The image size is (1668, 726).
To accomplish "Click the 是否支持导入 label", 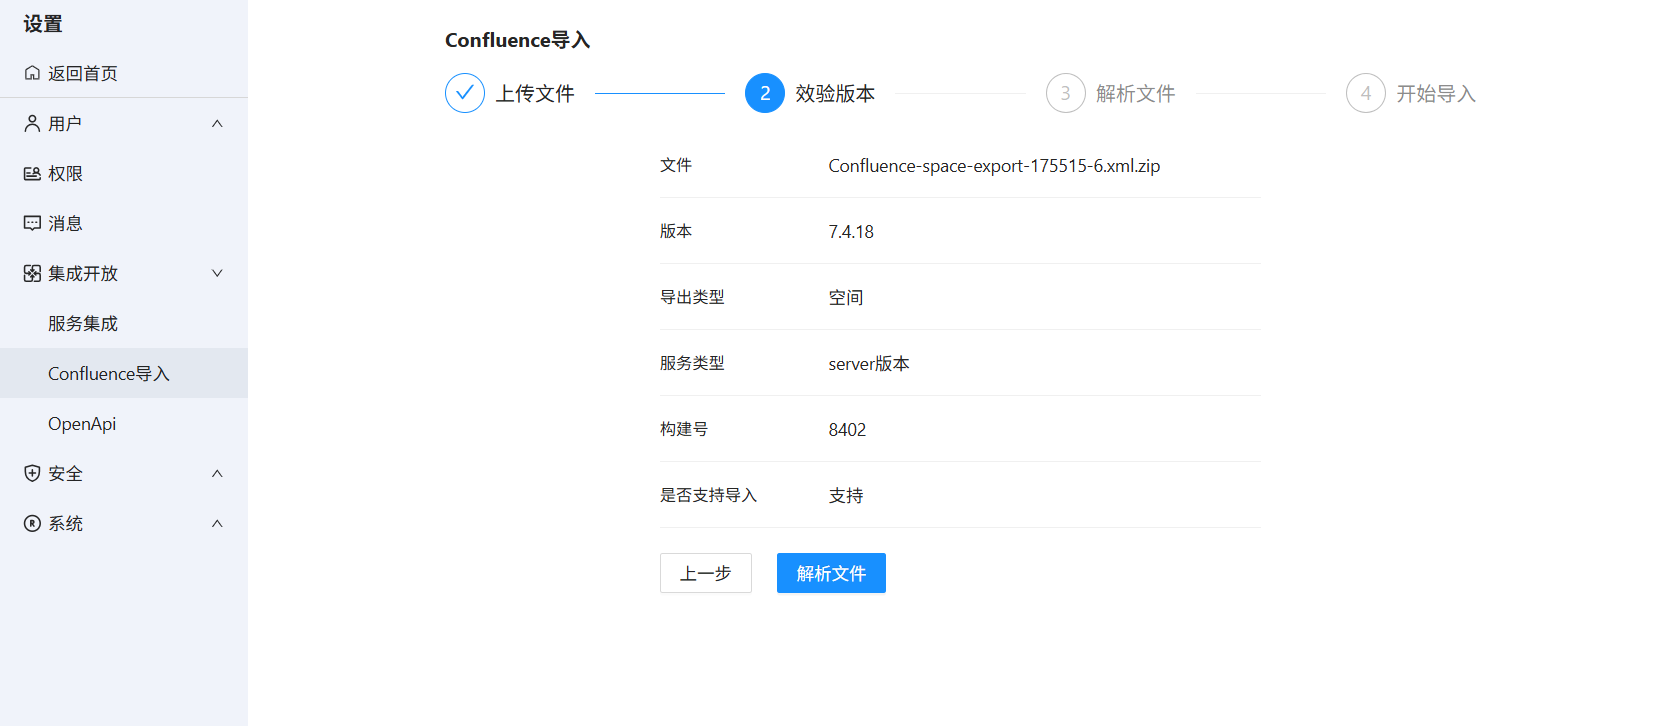I will 708,495.
